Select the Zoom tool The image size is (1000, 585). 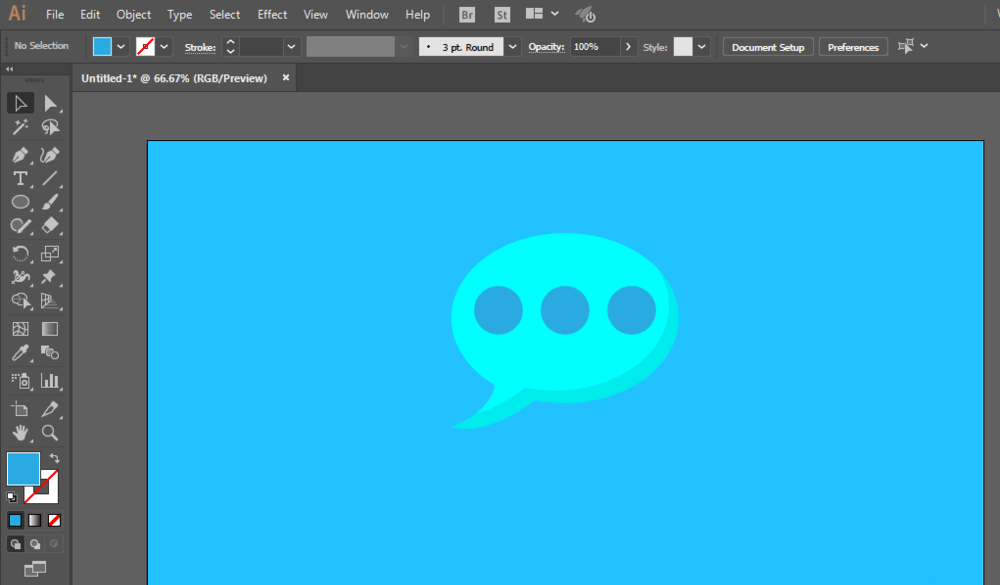(50, 433)
